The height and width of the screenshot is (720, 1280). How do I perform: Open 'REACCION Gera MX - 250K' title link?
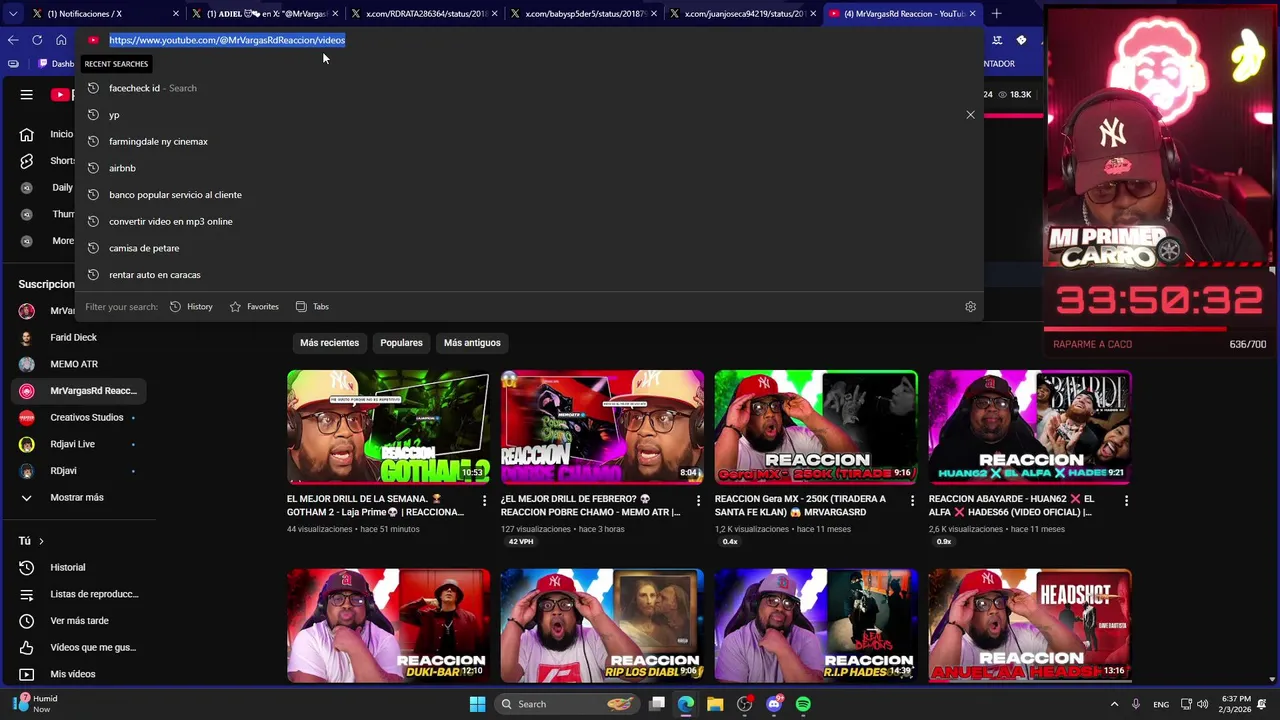click(x=800, y=505)
